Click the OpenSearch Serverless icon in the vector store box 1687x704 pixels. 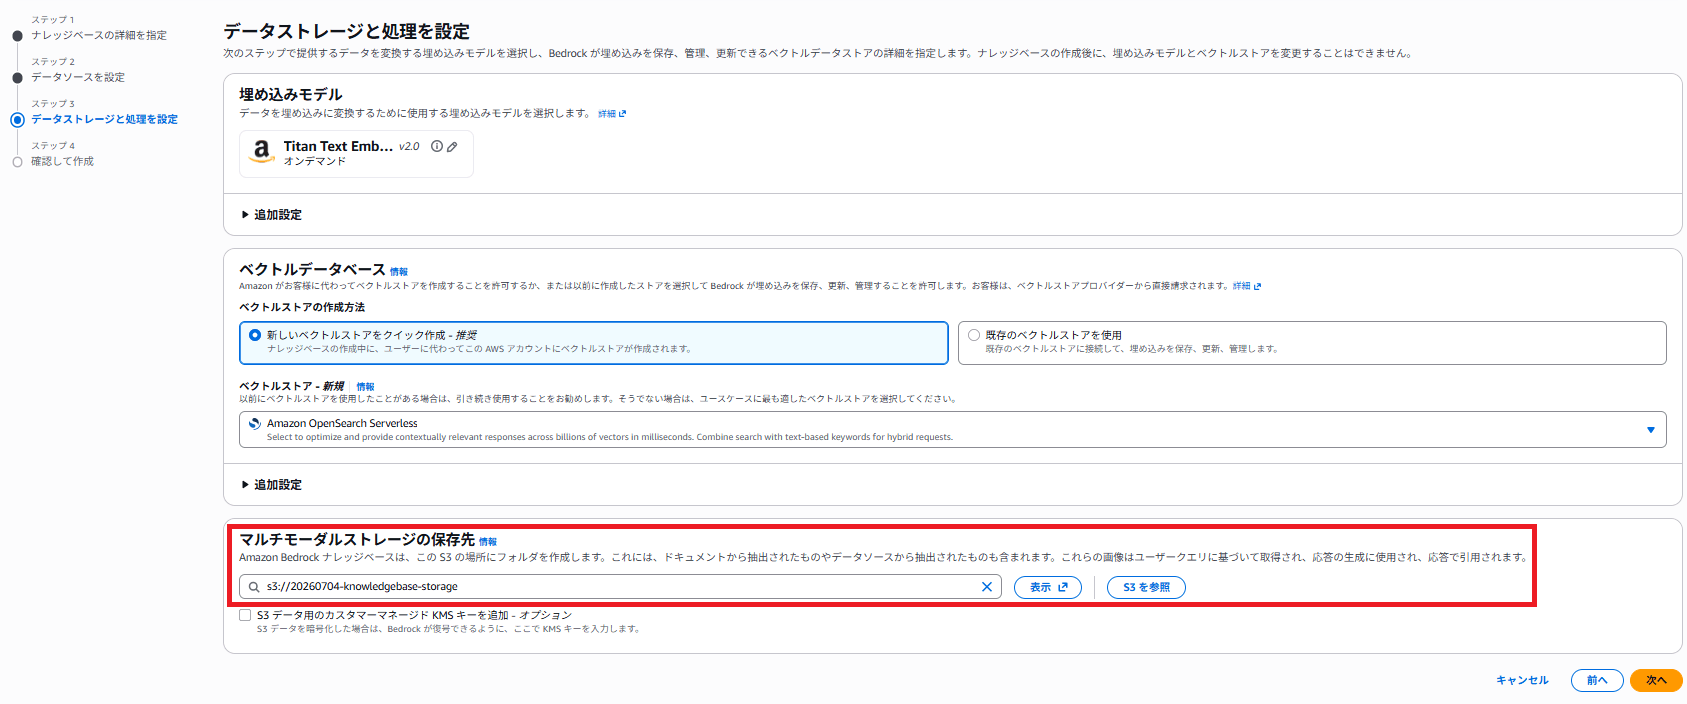point(255,424)
